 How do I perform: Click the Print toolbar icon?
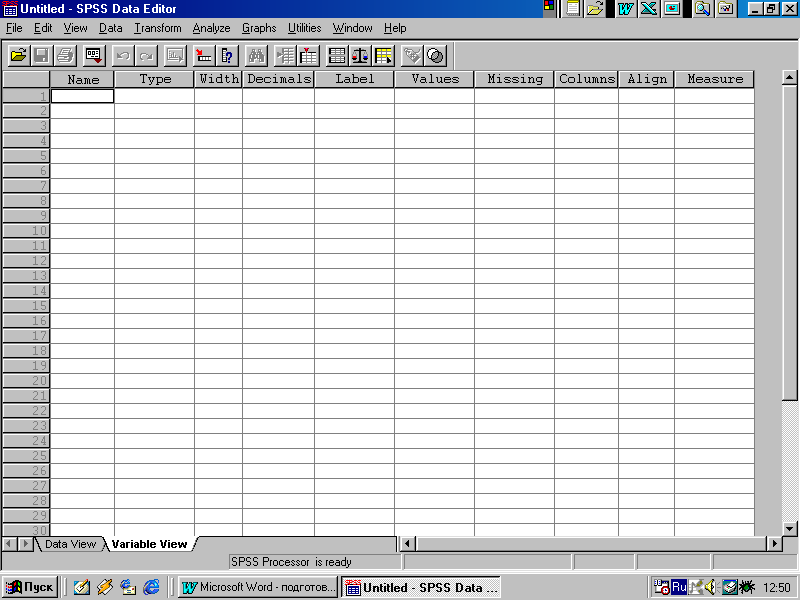pos(65,56)
